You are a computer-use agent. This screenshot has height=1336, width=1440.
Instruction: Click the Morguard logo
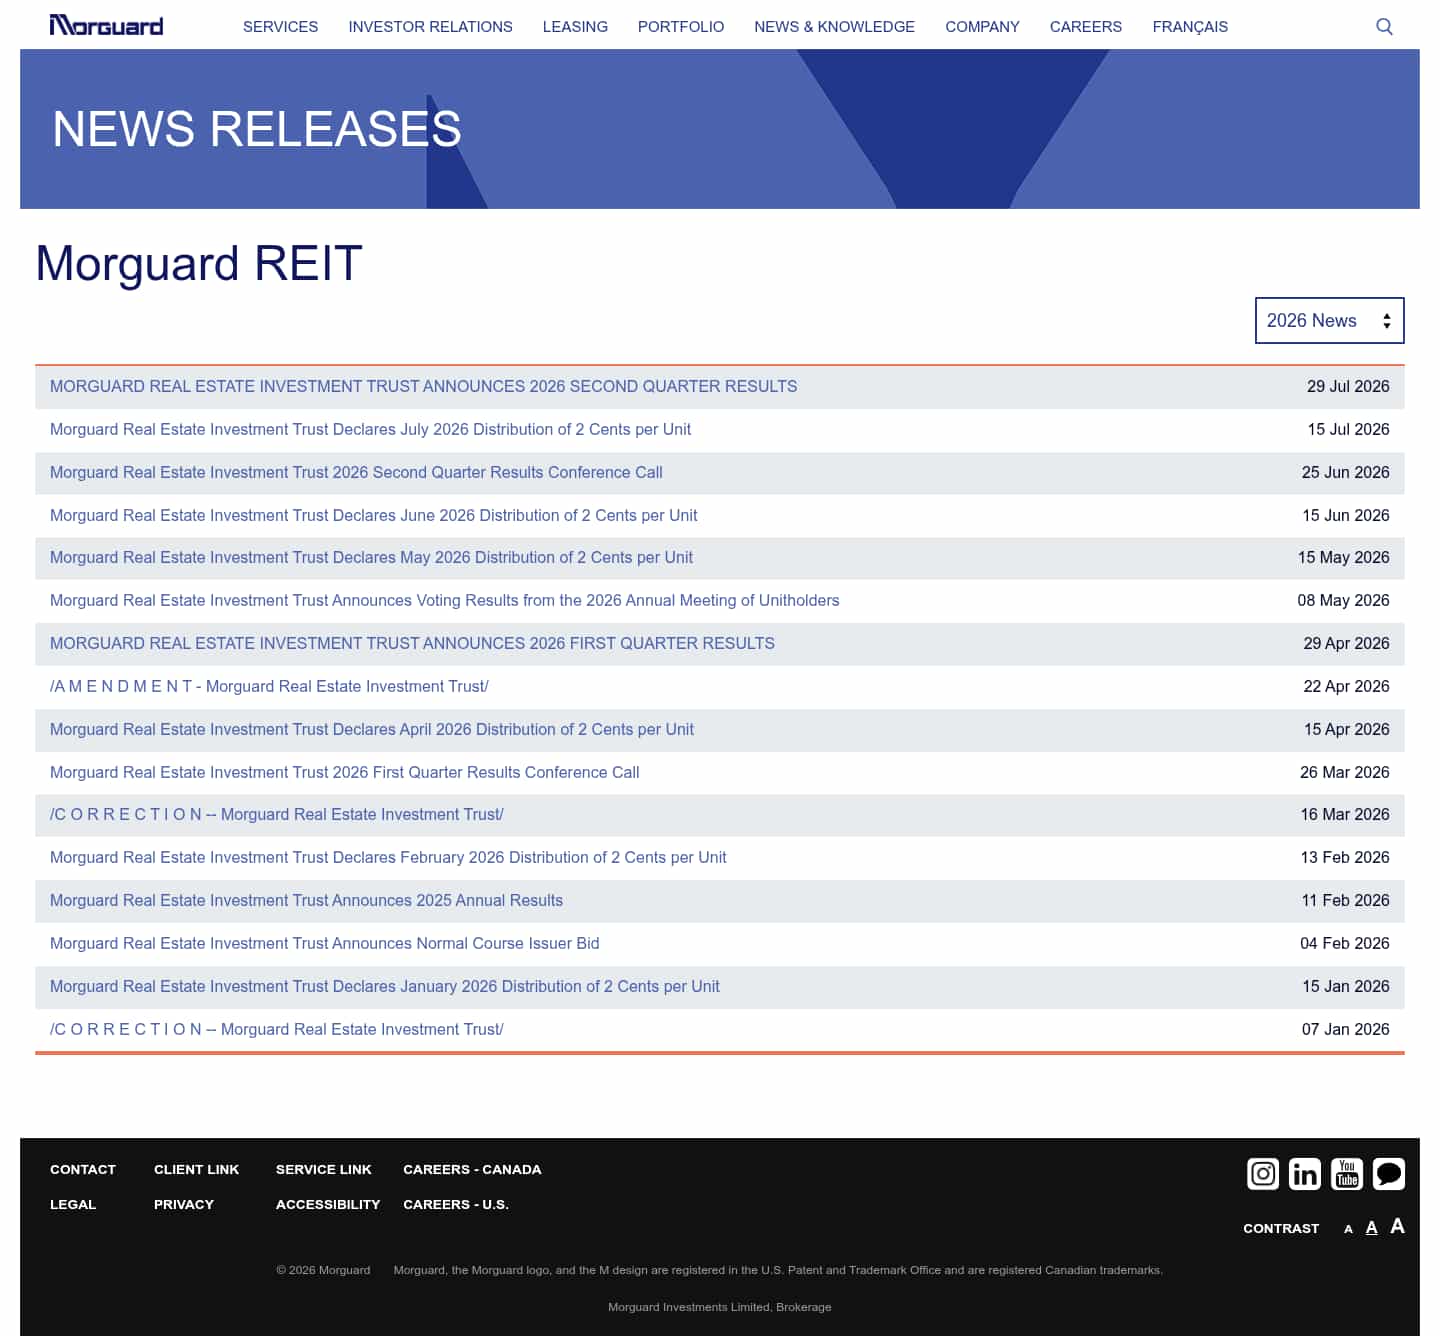106,26
